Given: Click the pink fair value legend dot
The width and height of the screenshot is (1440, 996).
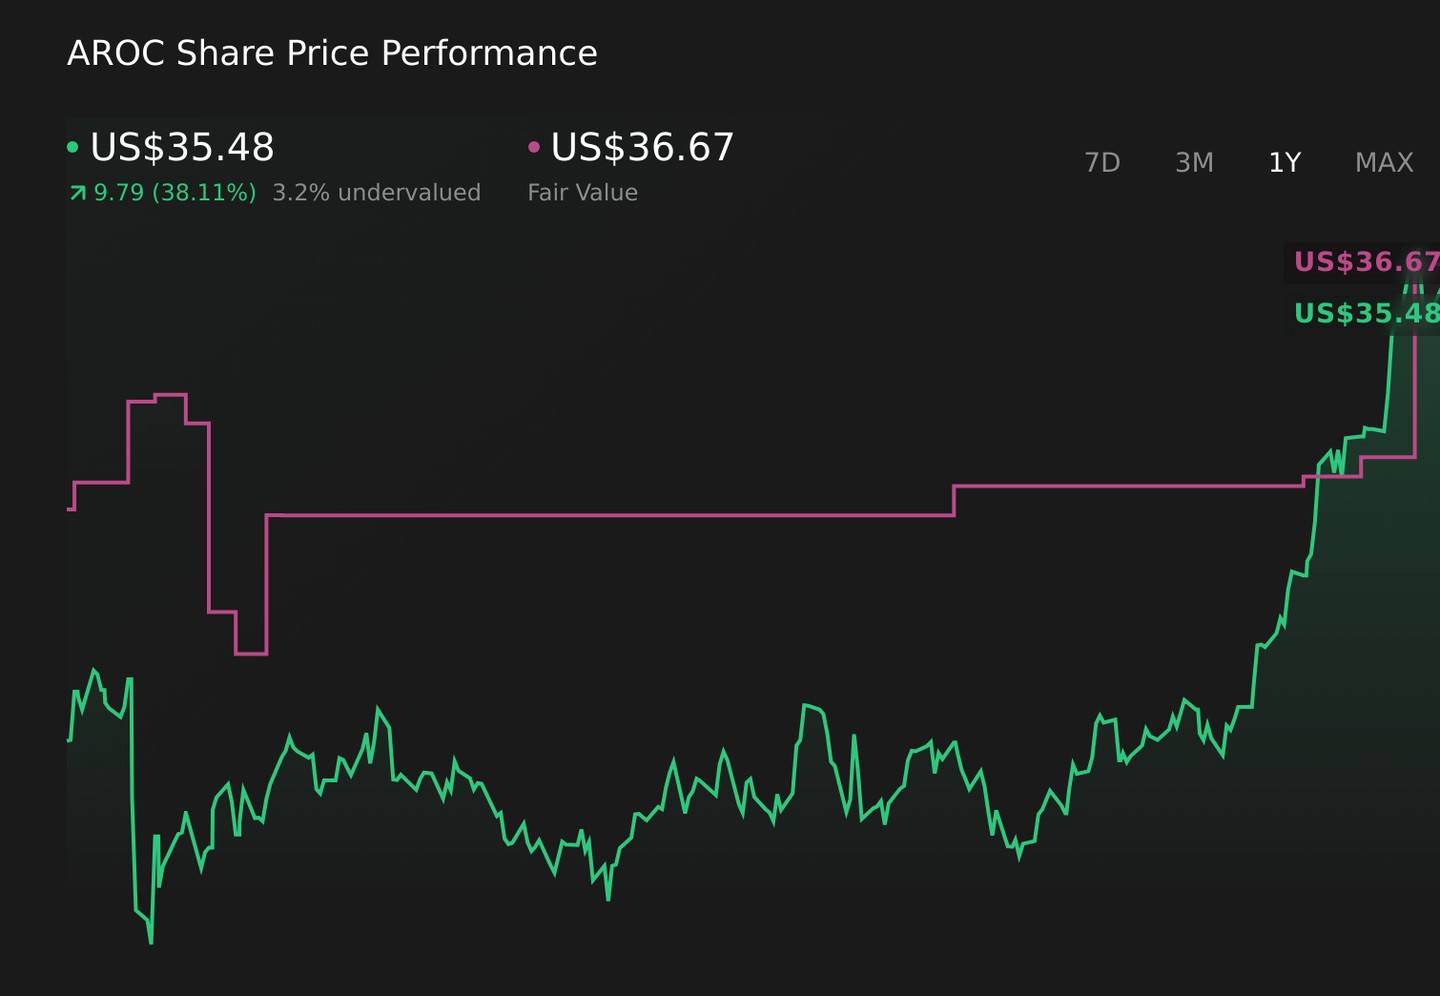Looking at the screenshot, I should (x=534, y=147).
